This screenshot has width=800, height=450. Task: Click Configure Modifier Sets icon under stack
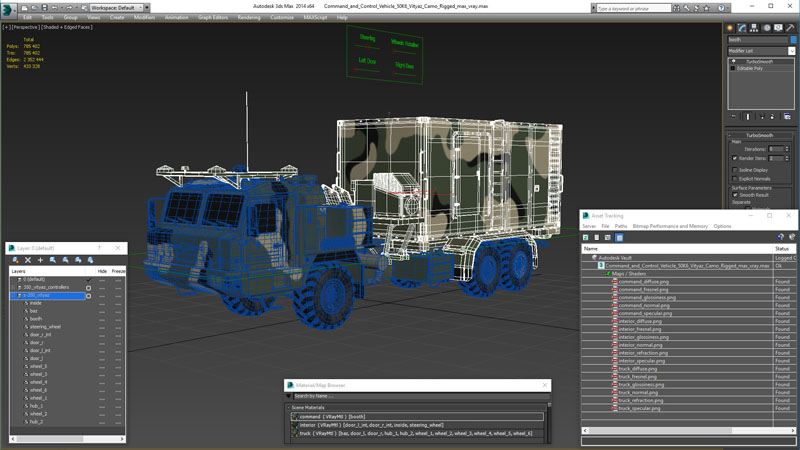(788, 117)
